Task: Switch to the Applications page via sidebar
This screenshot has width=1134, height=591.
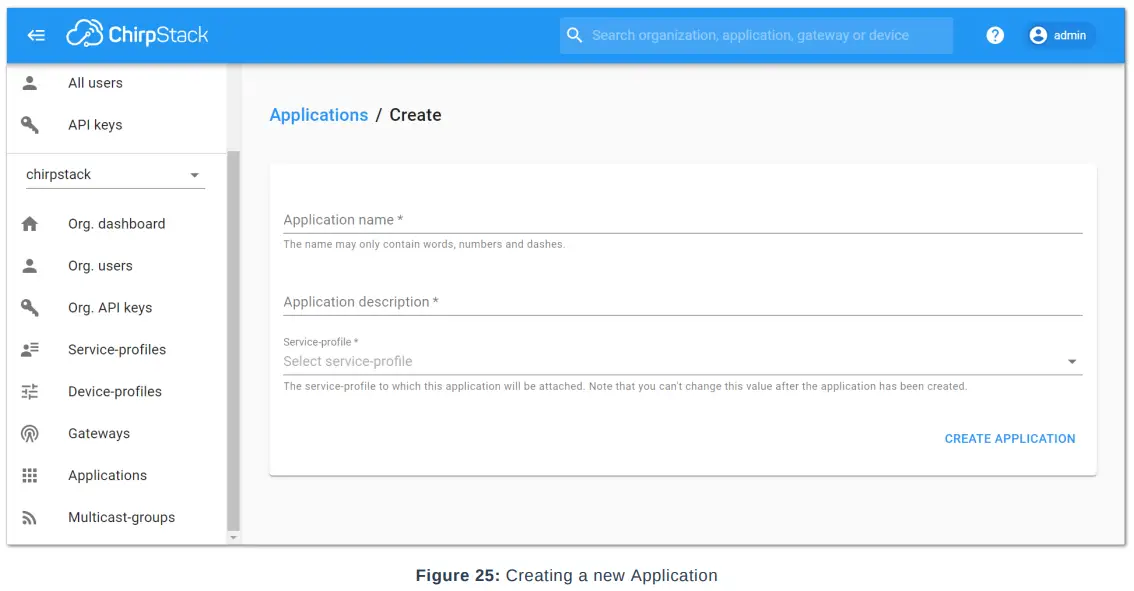Action: (107, 475)
